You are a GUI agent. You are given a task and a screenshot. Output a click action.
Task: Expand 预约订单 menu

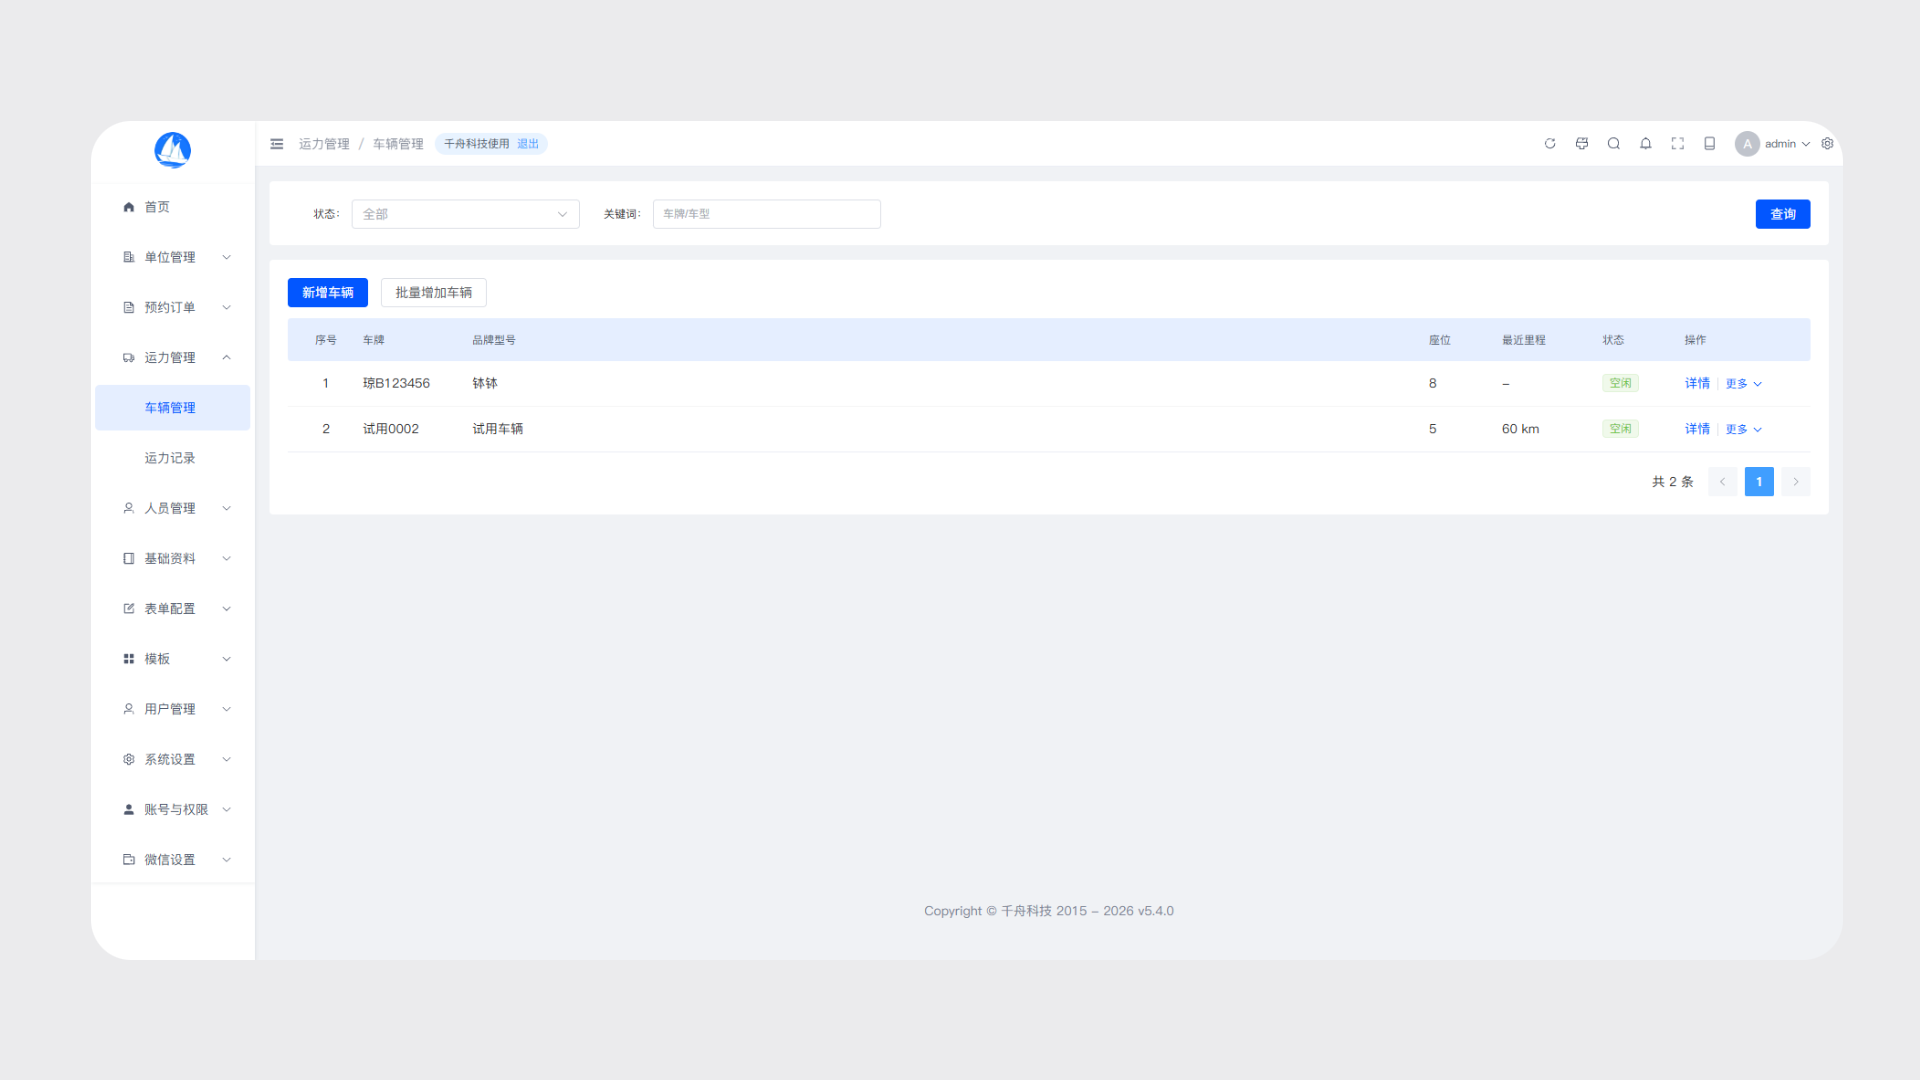click(173, 307)
